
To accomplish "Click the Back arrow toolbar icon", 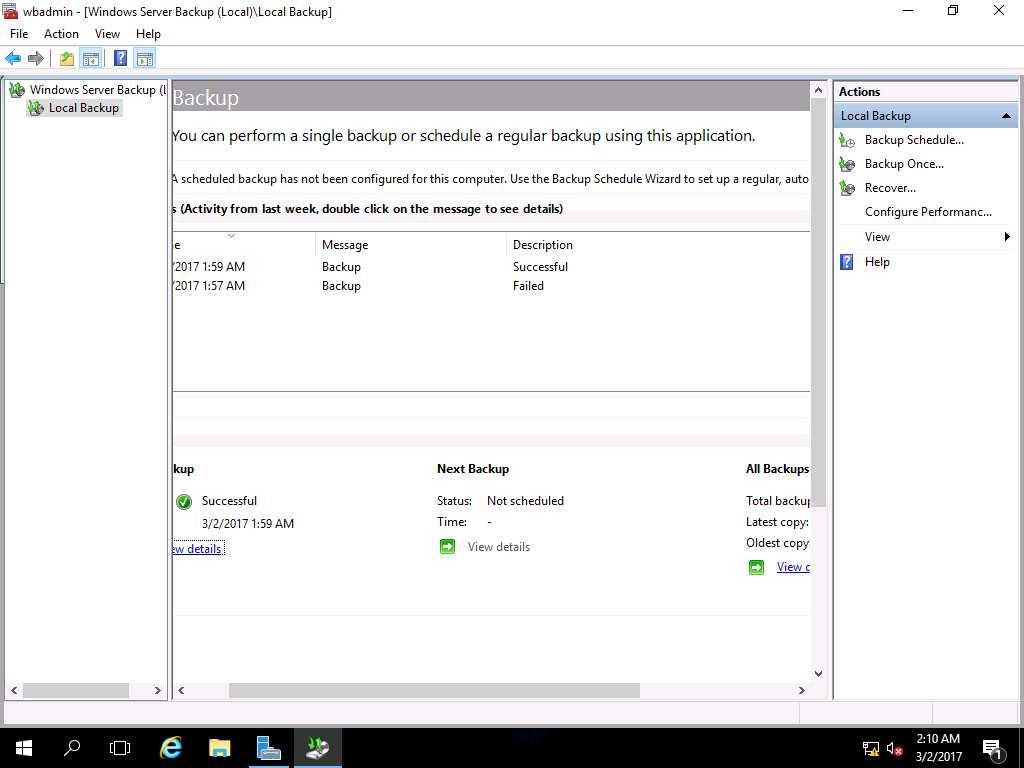I will coord(13,59).
